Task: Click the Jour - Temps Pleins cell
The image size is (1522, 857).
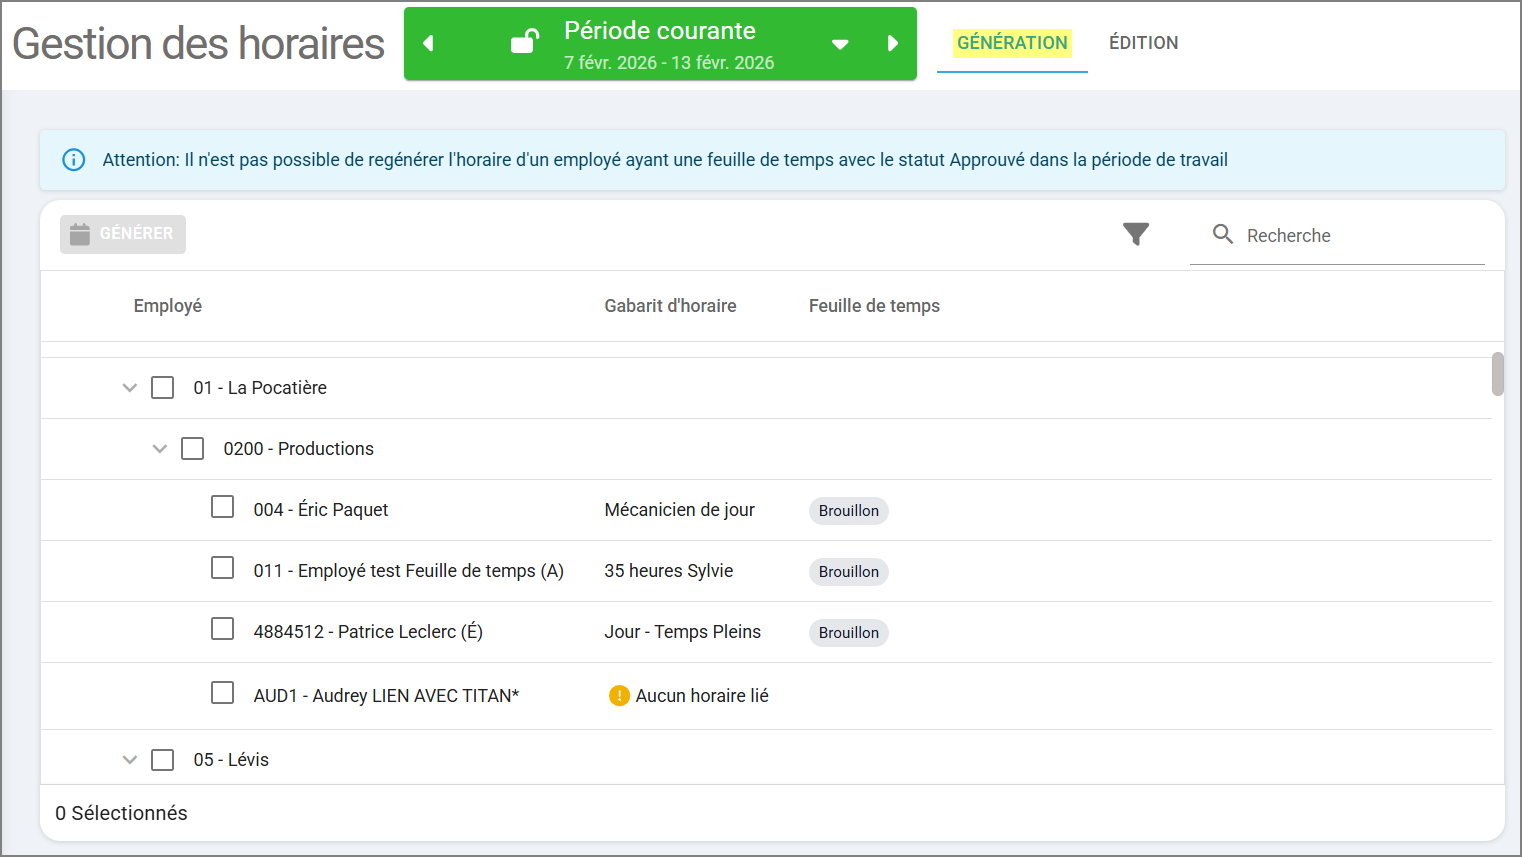Action: (x=683, y=632)
